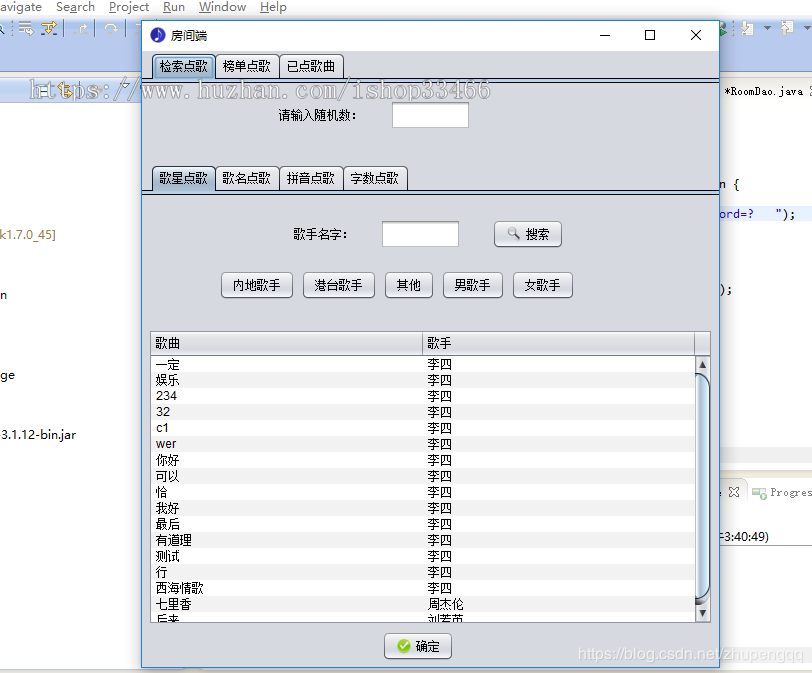This screenshot has height=673, width=812.
Task: Click the 请输入随机数 input field
Action: pos(430,115)
